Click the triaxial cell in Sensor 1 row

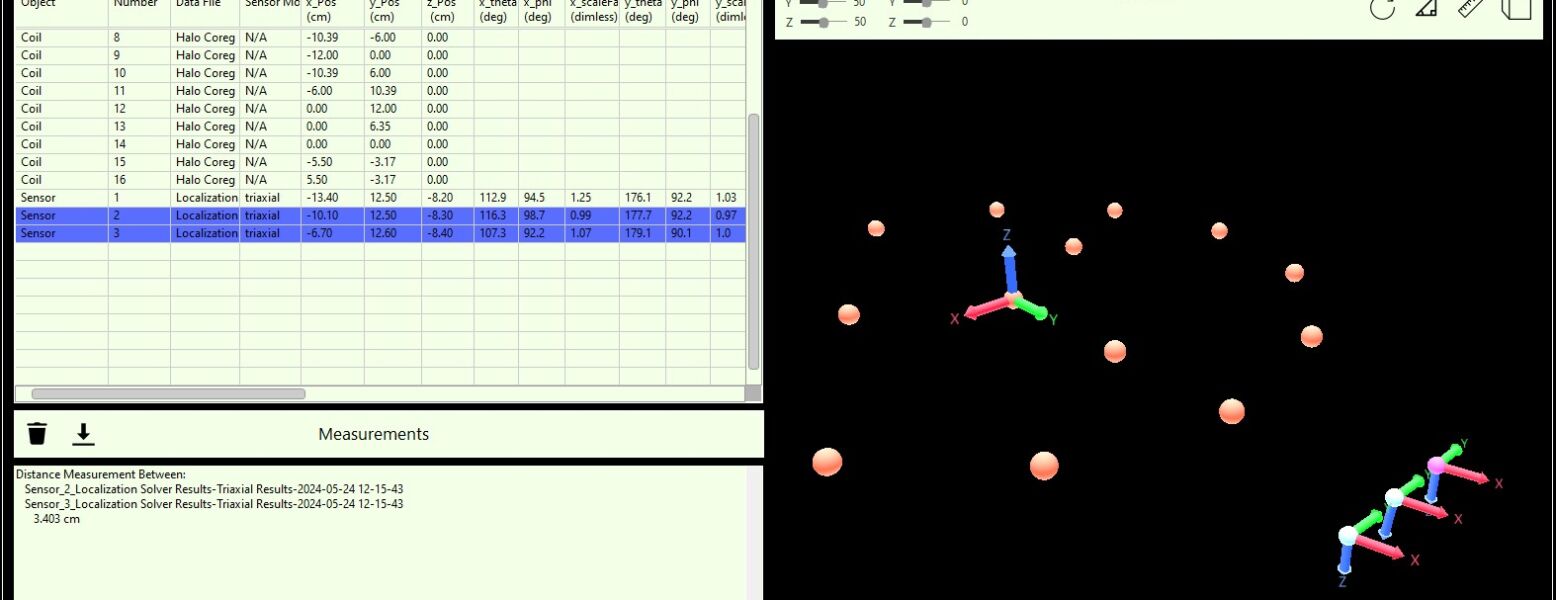point(270,198)
